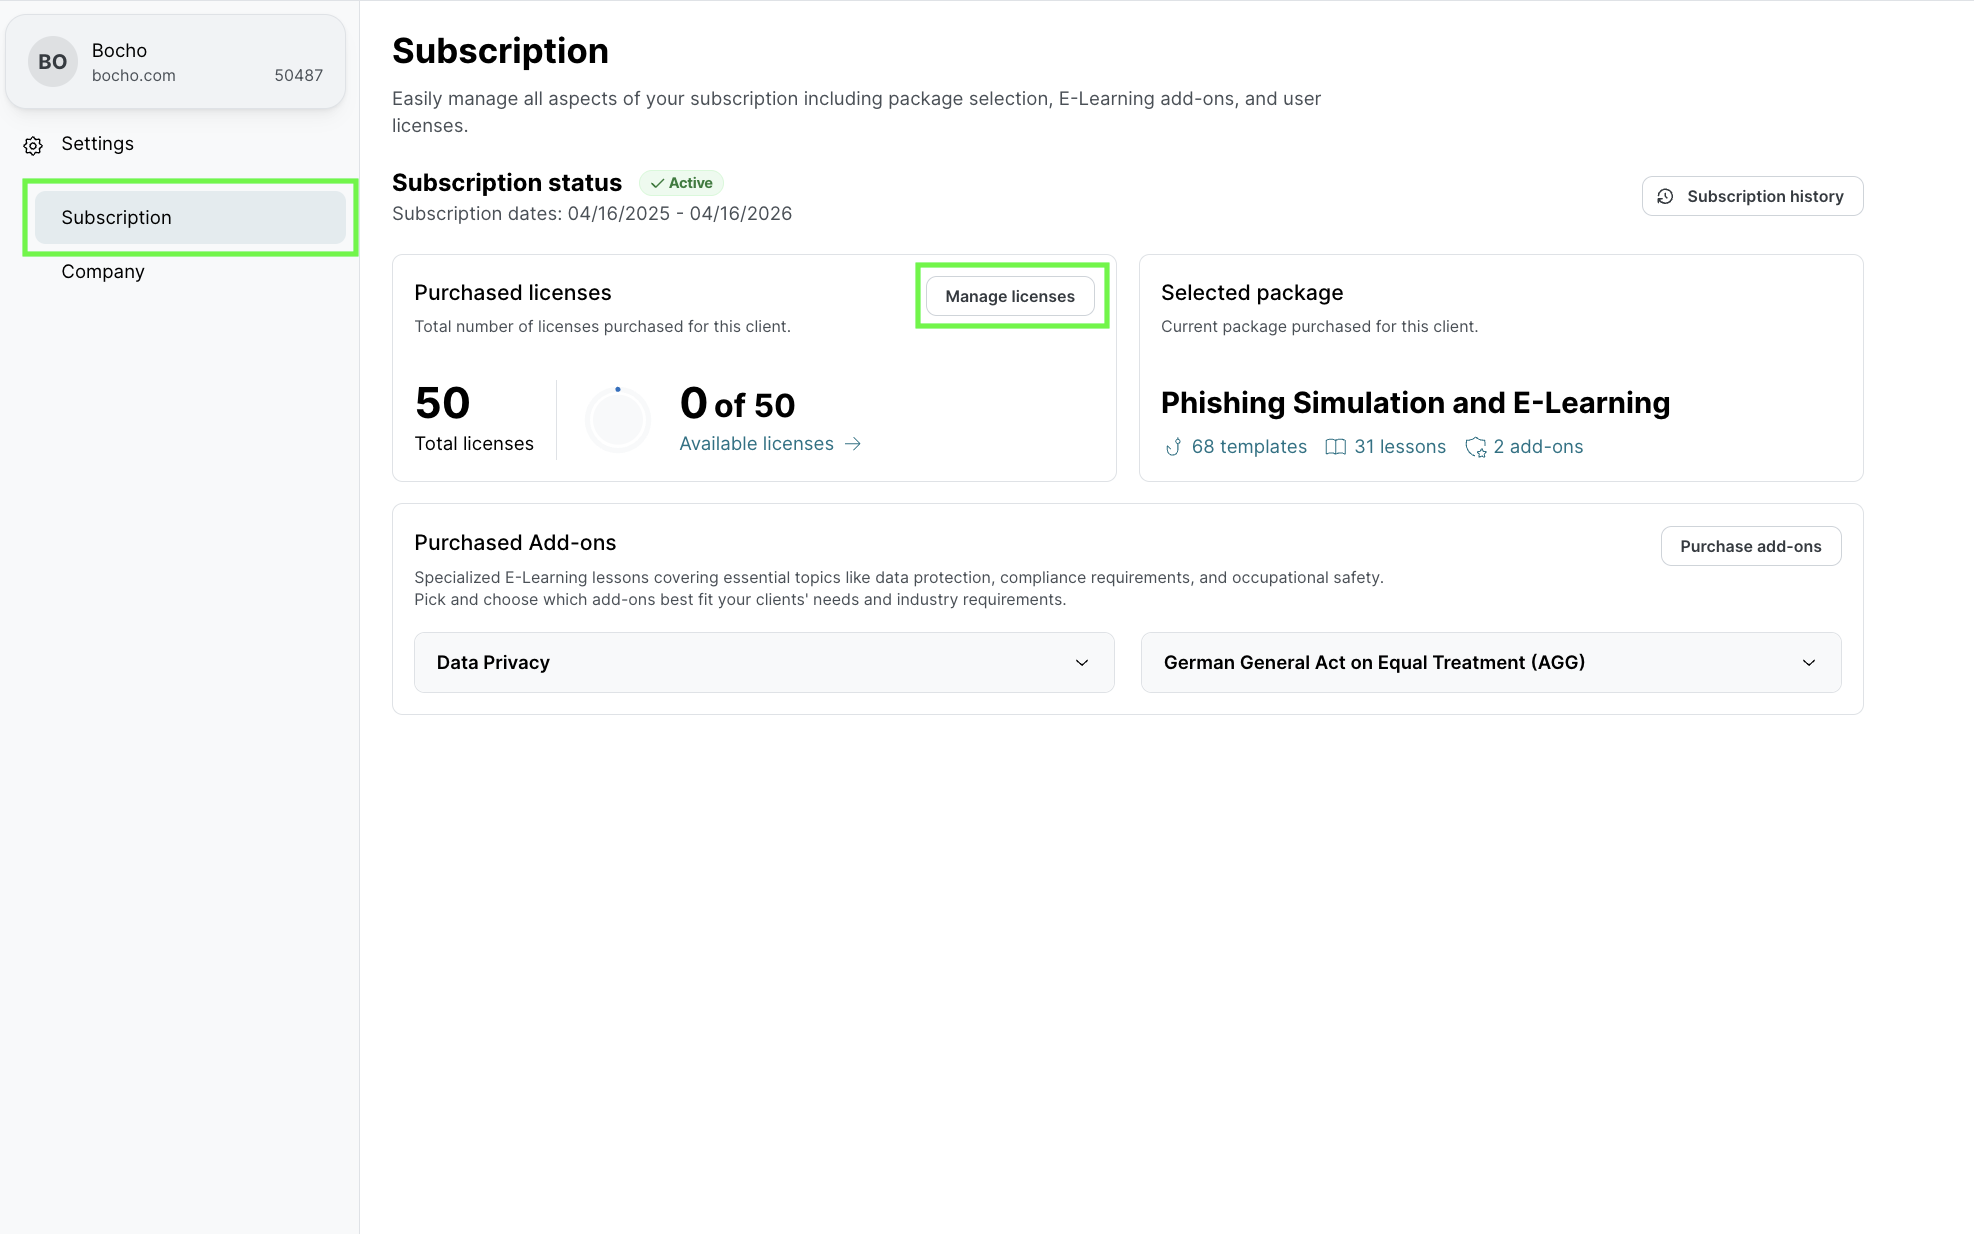Open the Settings sidebar section
This screenshot has width=1974, height=1234.
click(x=97, y=144)
